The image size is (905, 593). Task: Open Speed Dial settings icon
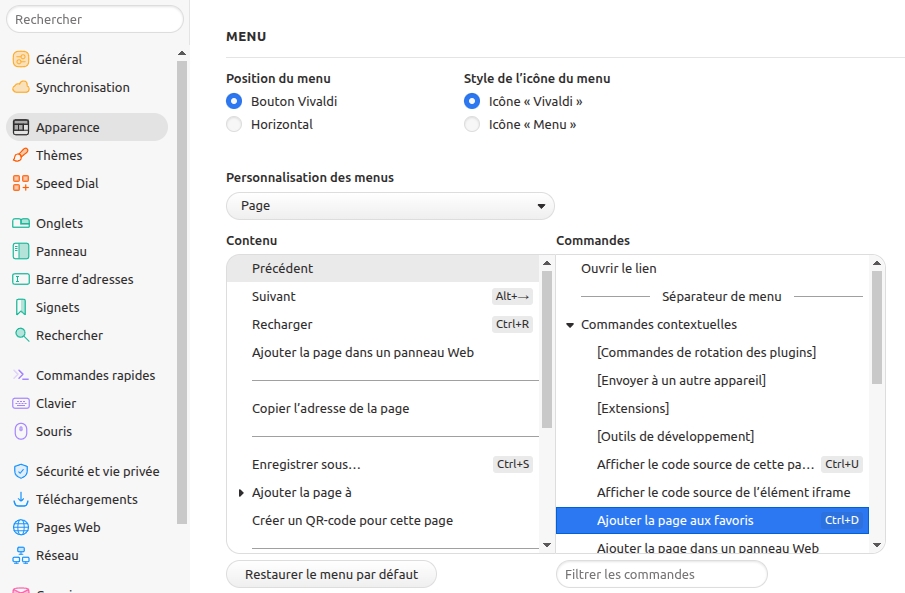(20, 183)
